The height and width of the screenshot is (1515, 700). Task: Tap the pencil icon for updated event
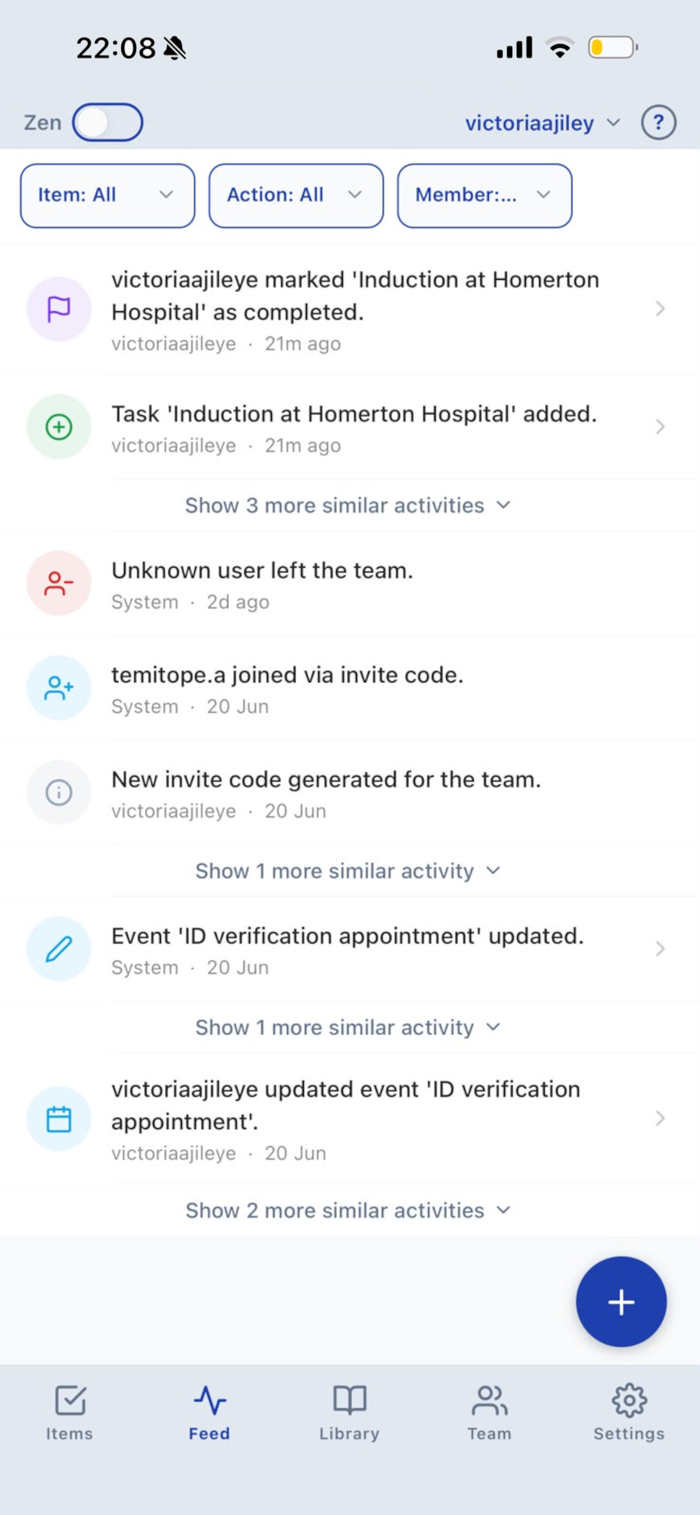tap(59, 949)
